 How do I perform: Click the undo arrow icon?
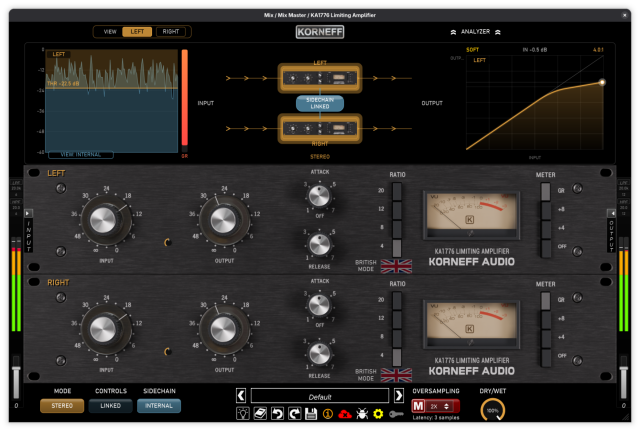(277, 414)
